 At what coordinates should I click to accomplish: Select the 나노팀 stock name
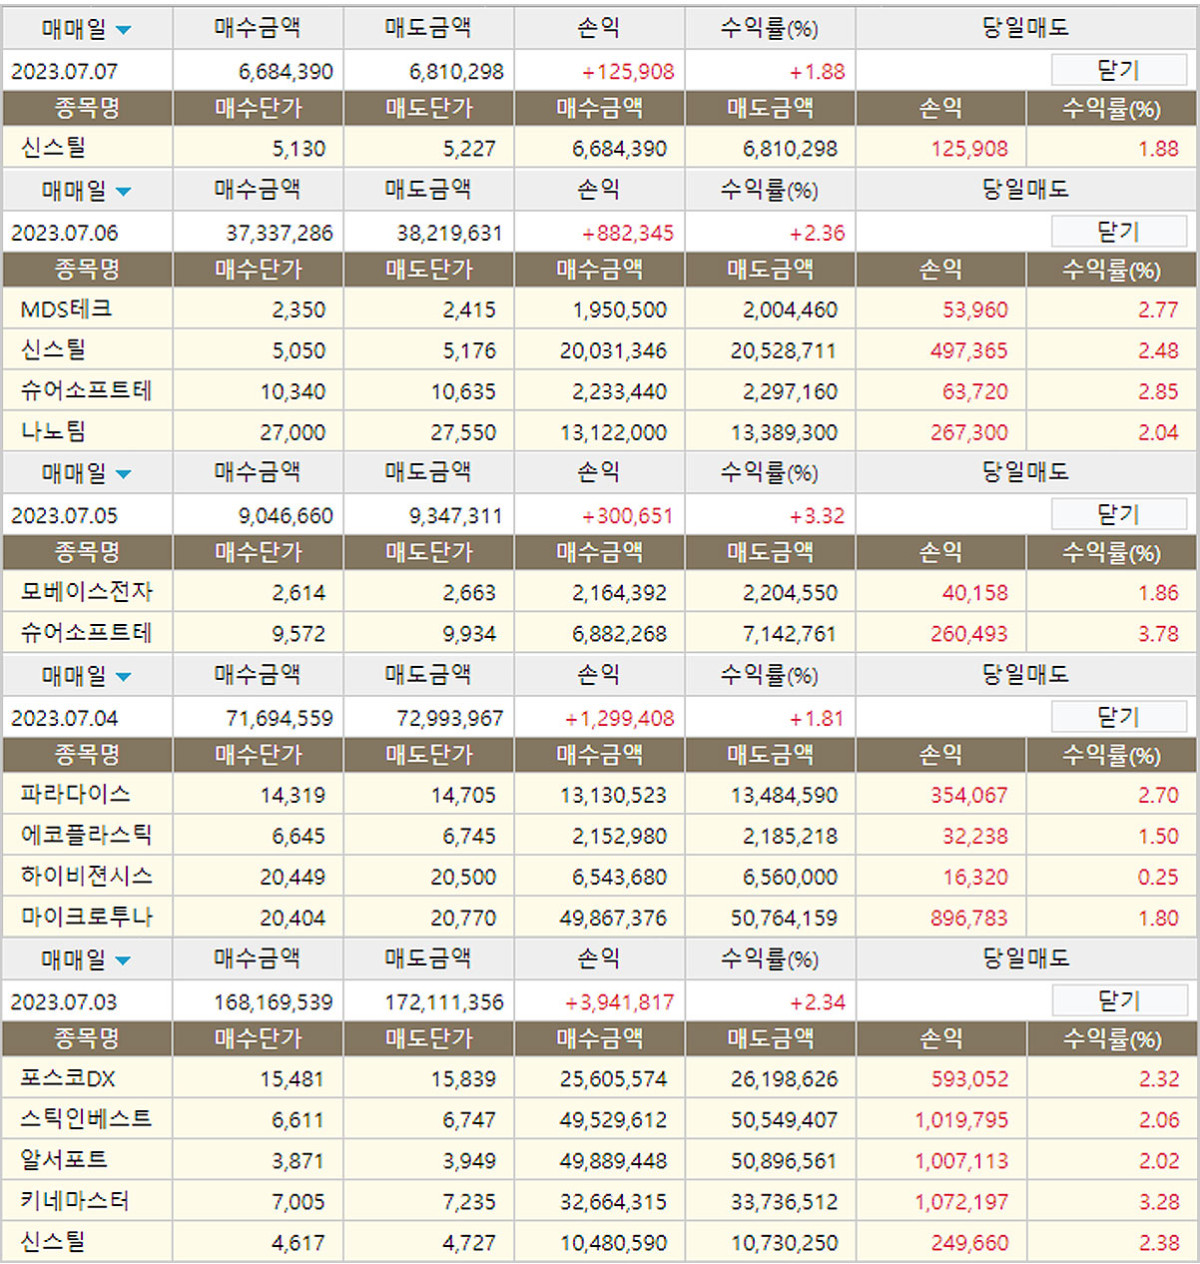point(53,432)
